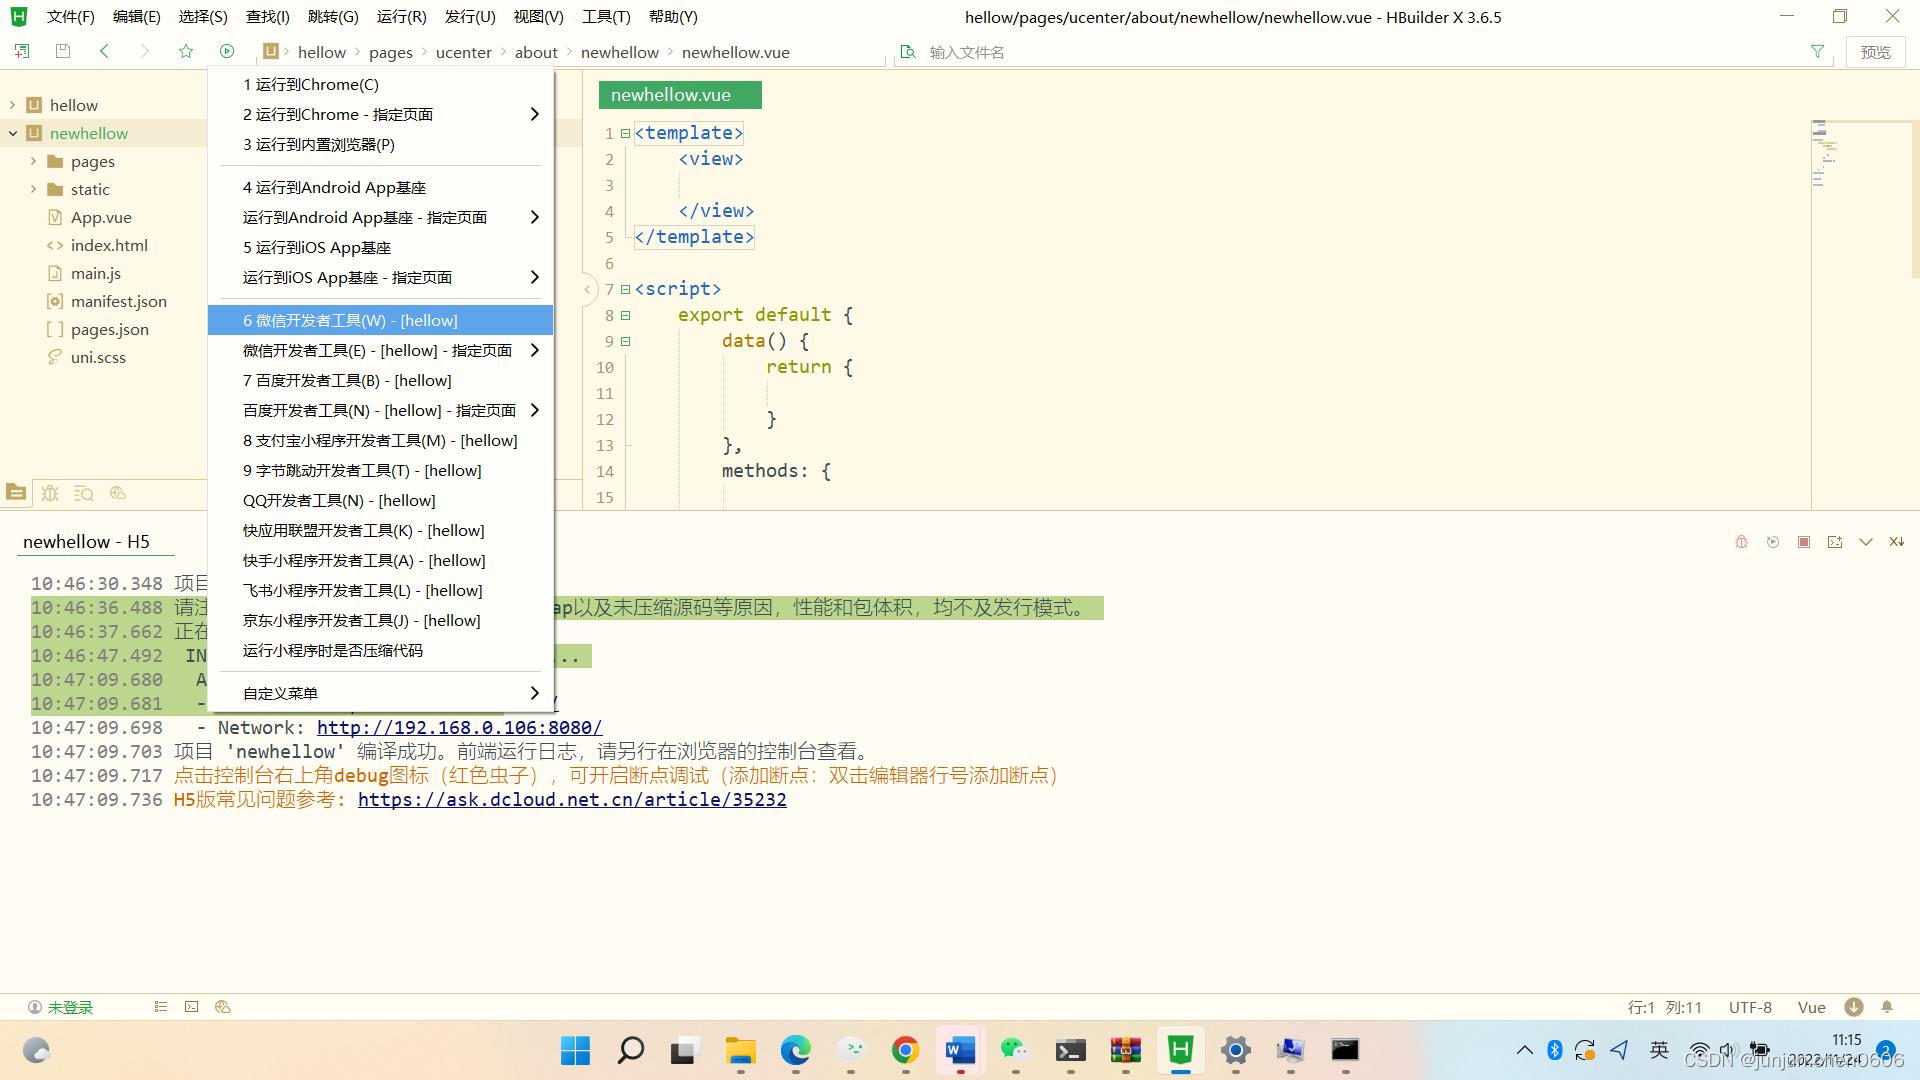Screen dimensions: 1920x1080
Task: Open the Windows Start menu
Action: 575,1050
